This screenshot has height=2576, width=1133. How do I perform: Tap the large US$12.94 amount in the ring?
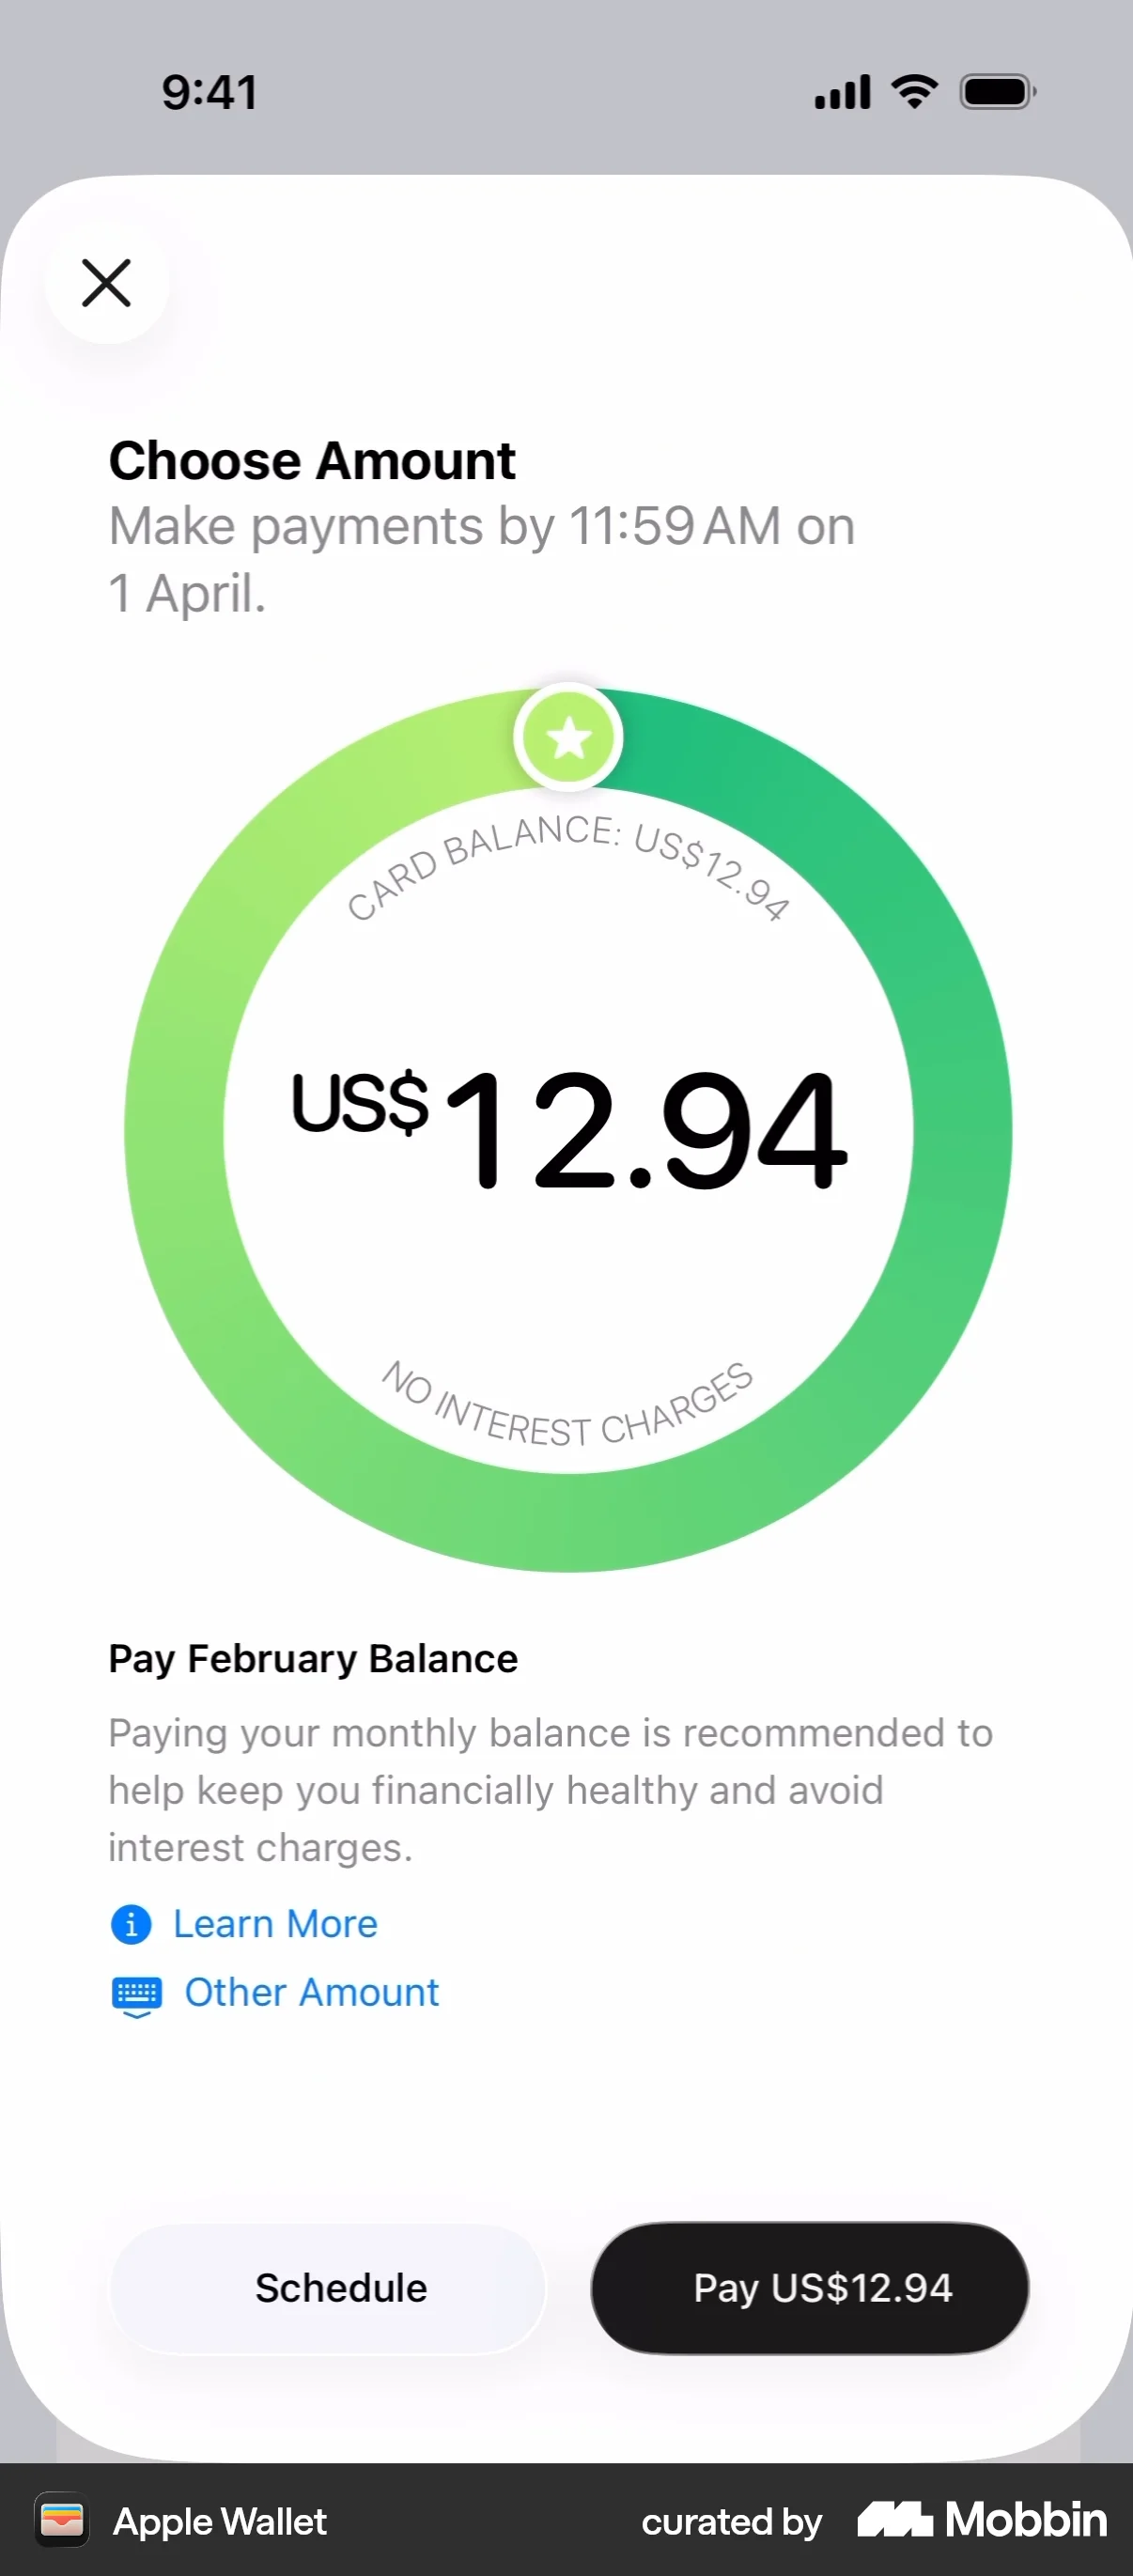[568, 1130]
